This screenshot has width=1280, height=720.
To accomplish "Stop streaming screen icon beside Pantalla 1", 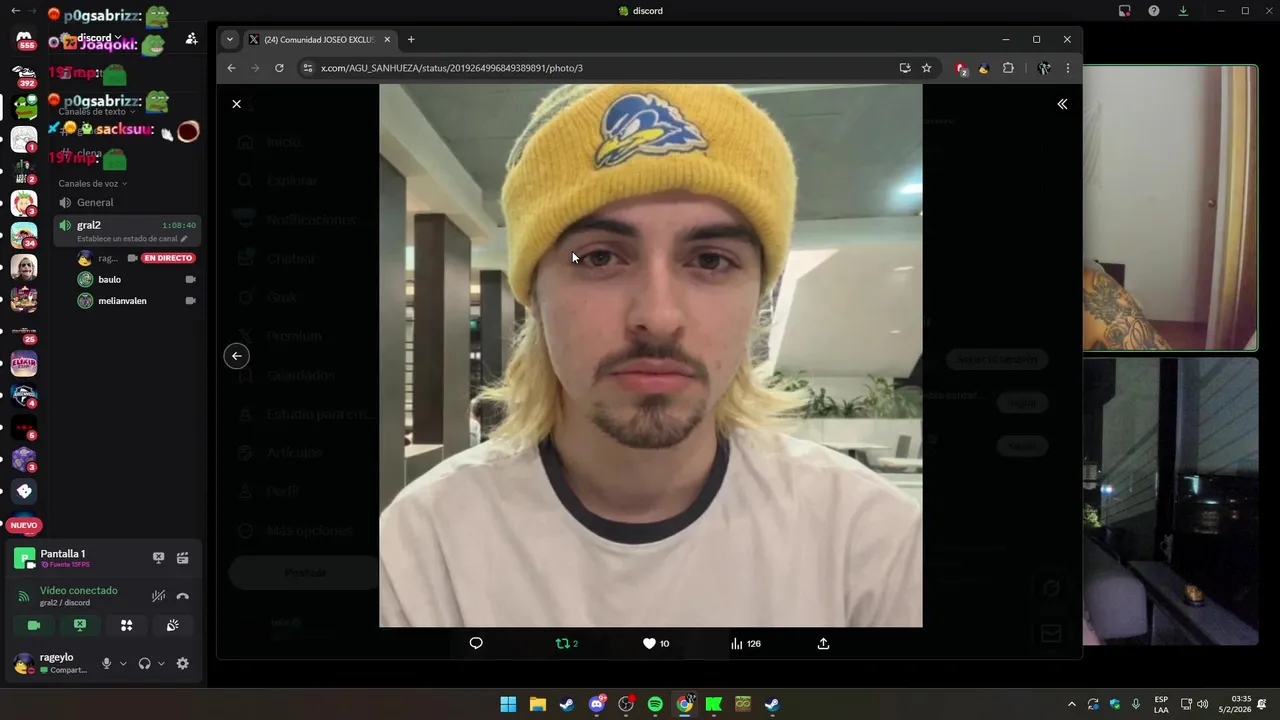I will tap(158, 558).
